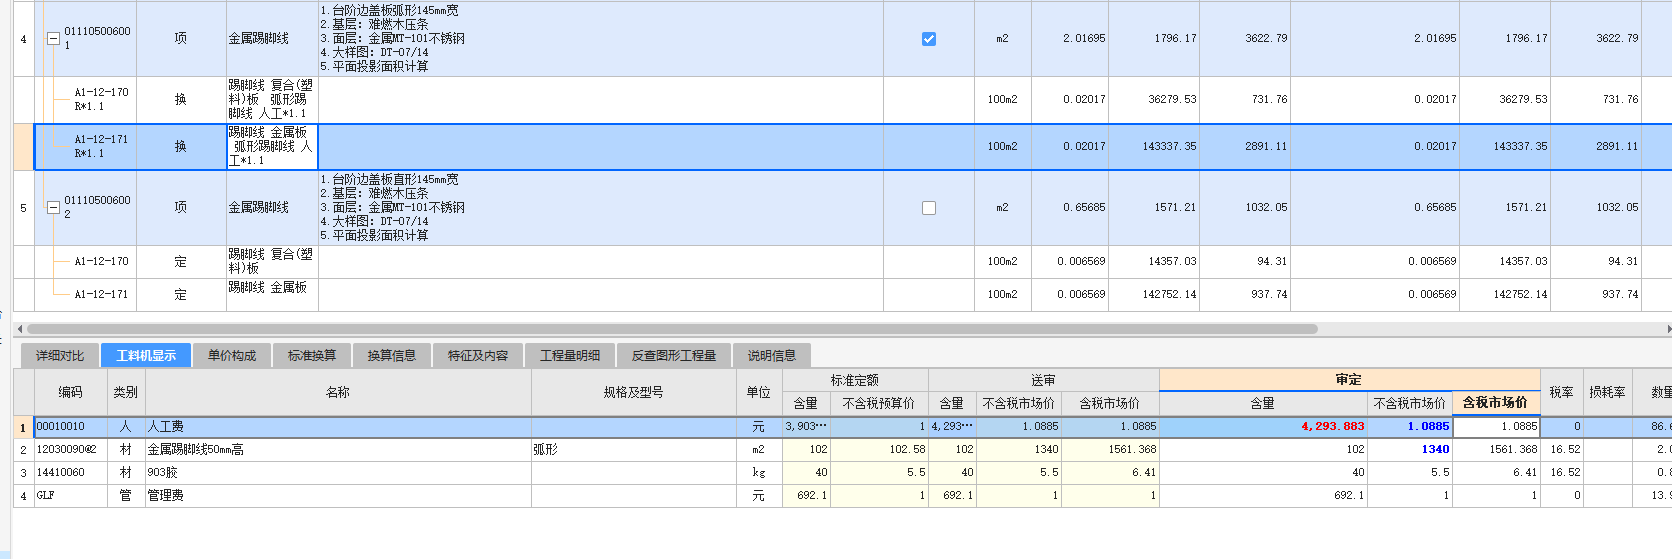
Task: Switch to the 单价构成 tab
Action: pyautogui.click(x=232, y=355)
